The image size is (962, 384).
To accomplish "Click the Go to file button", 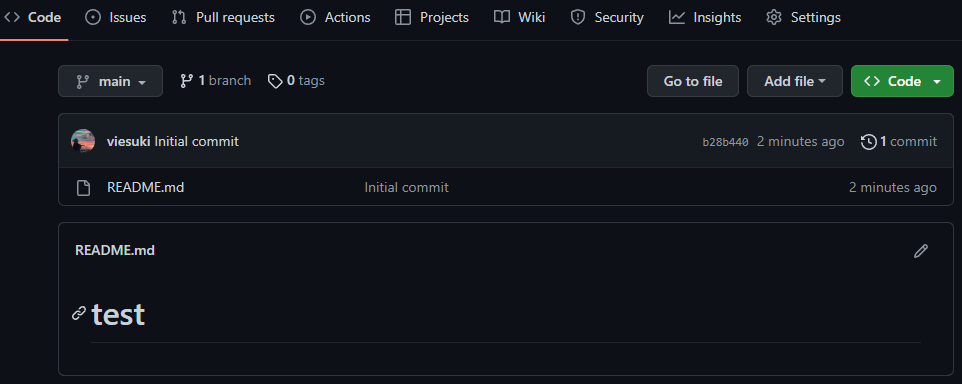I will click(693, 81).
